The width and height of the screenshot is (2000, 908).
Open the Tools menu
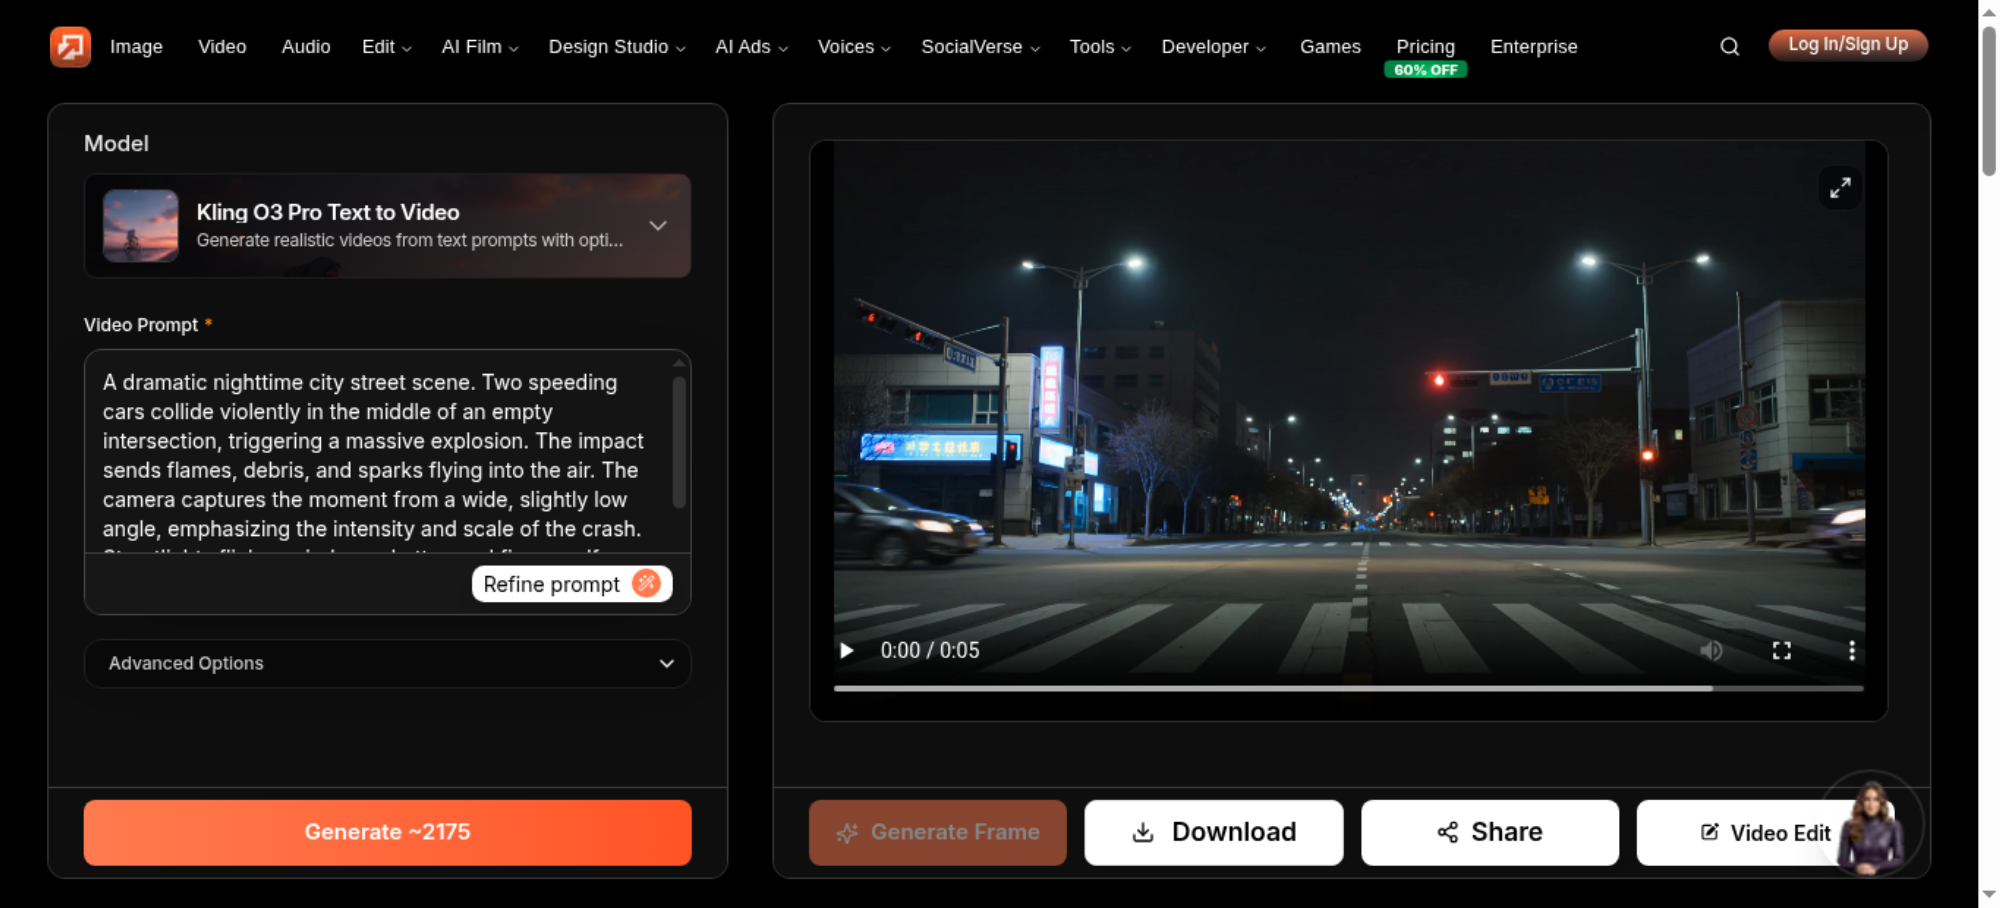pyautogui.click(x=1100, y=47)
